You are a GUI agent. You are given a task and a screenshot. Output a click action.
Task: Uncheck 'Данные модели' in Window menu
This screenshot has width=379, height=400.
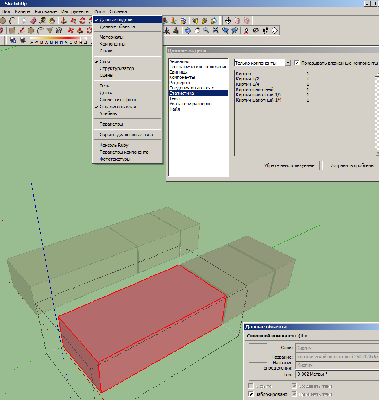coord(127,20)
